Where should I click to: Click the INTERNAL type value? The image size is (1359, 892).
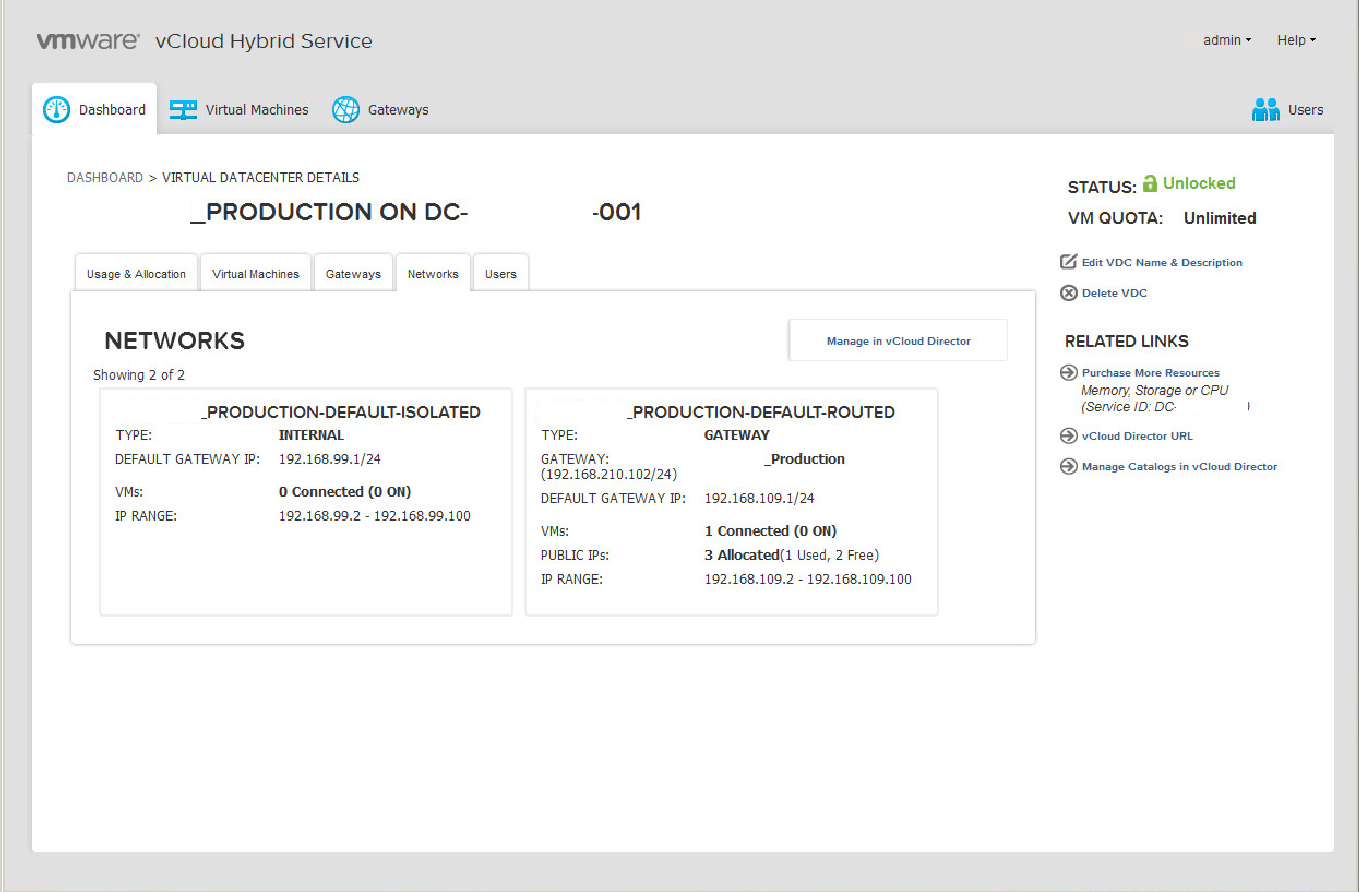coord(311,435)
